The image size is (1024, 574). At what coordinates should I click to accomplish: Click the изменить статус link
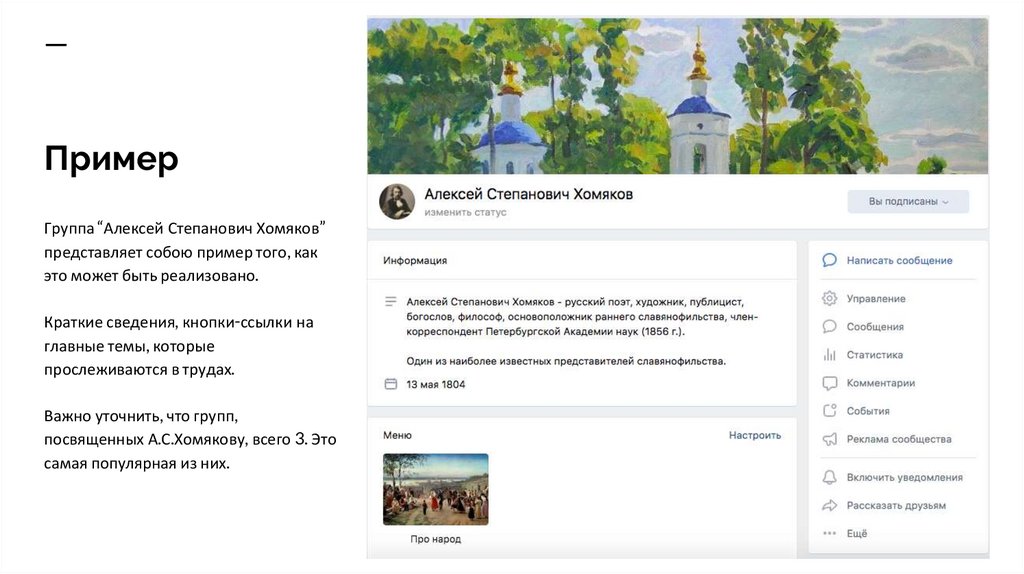coord(465,213)
